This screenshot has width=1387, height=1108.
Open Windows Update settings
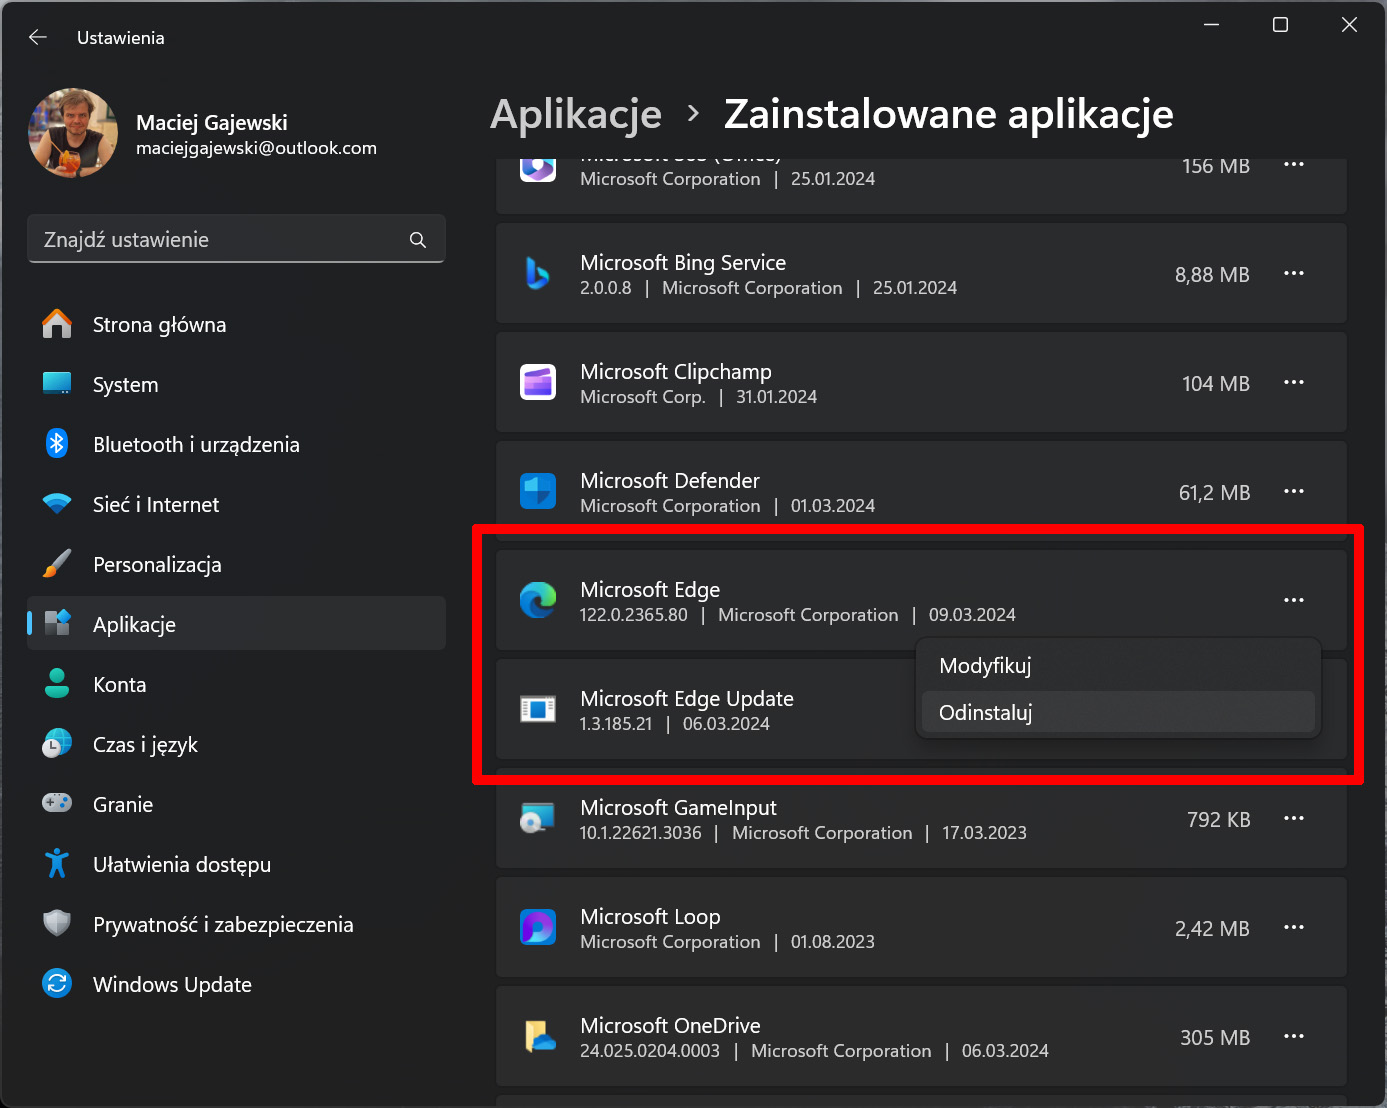pyautogui.click(x=236, y=984)
